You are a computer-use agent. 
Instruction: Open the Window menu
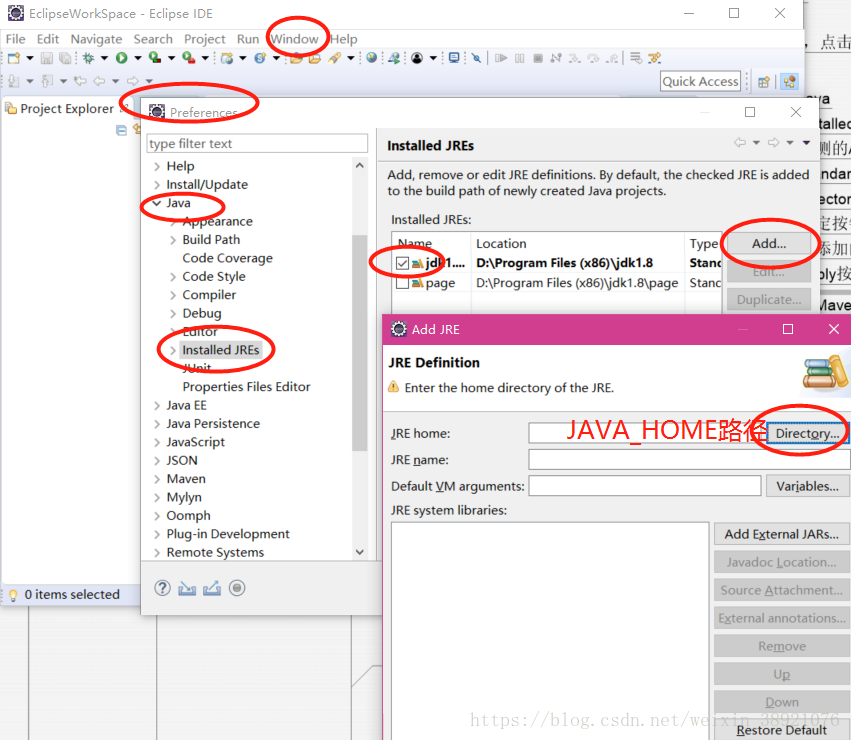click(295, 39)
